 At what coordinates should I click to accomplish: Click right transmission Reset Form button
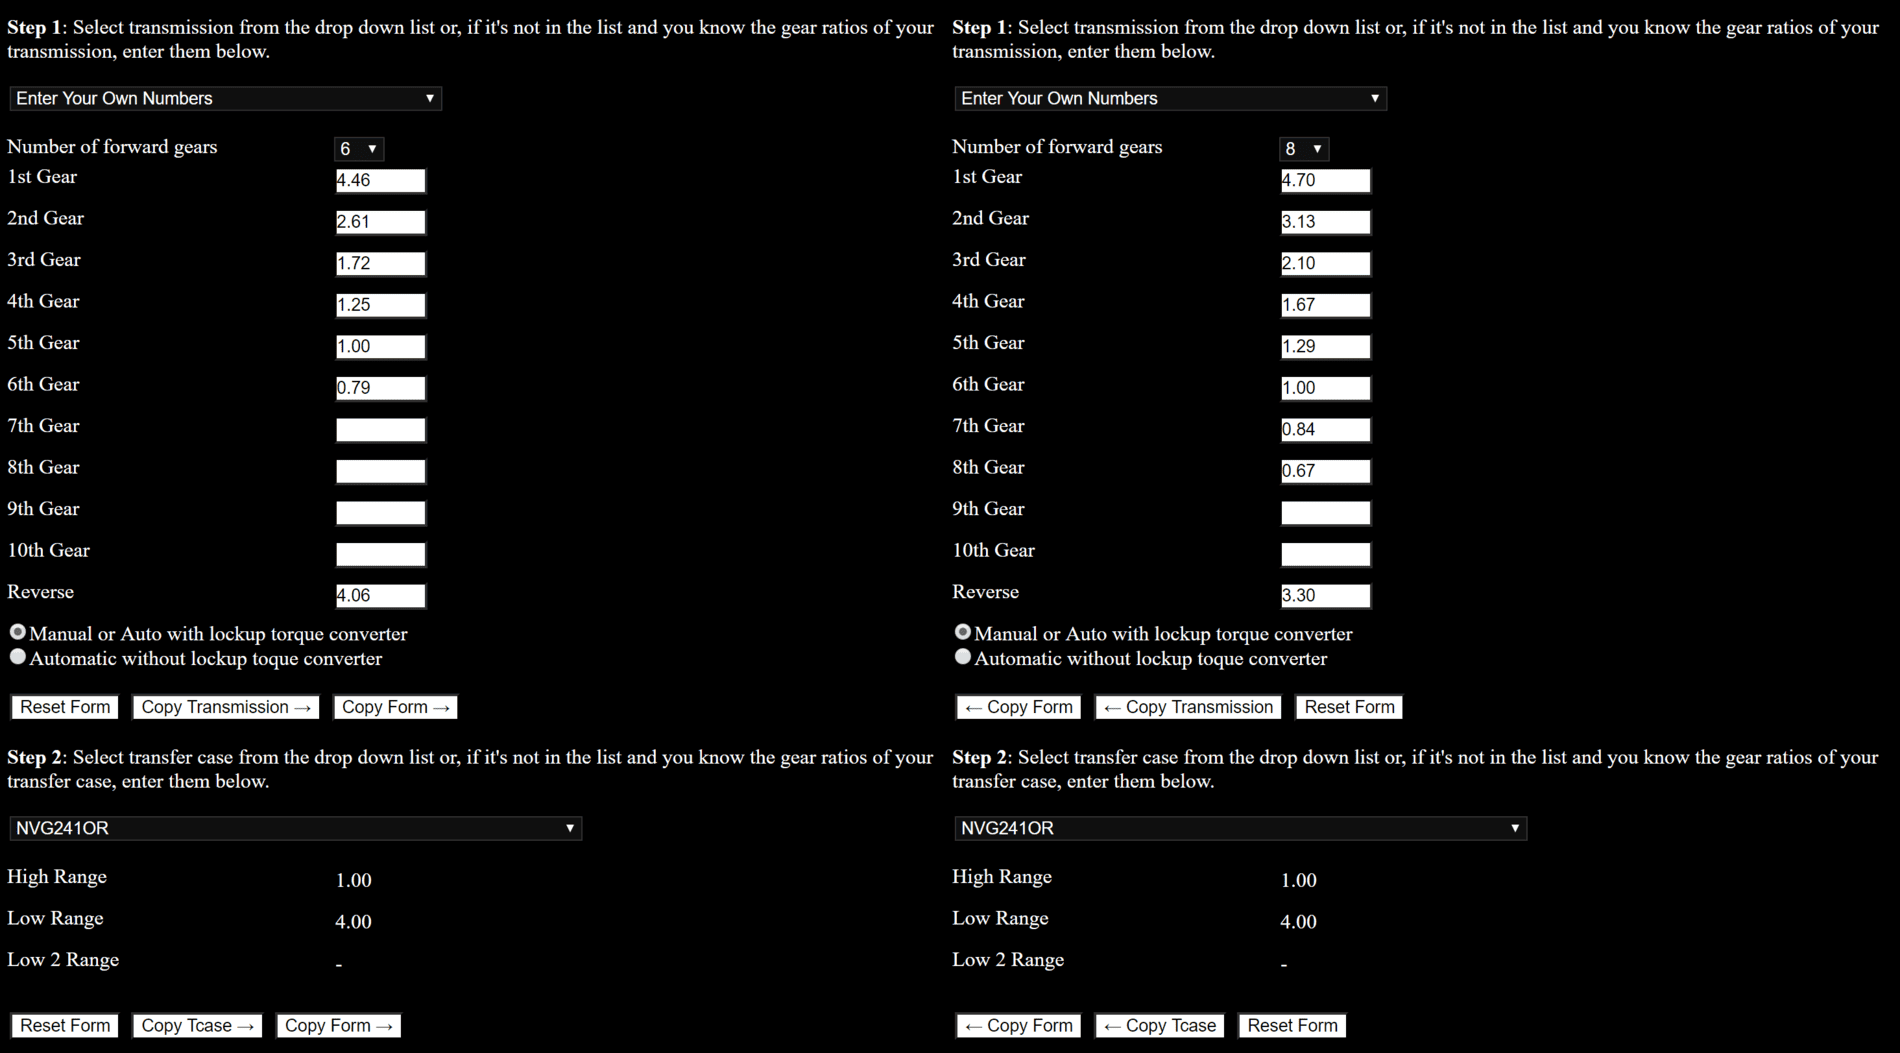pyautogui.click(x=1349, y=707)
